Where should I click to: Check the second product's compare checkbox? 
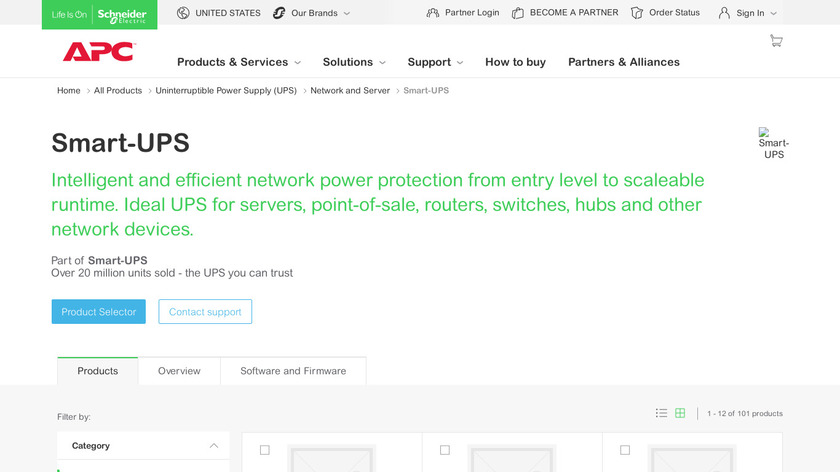[x=445, y=450]
